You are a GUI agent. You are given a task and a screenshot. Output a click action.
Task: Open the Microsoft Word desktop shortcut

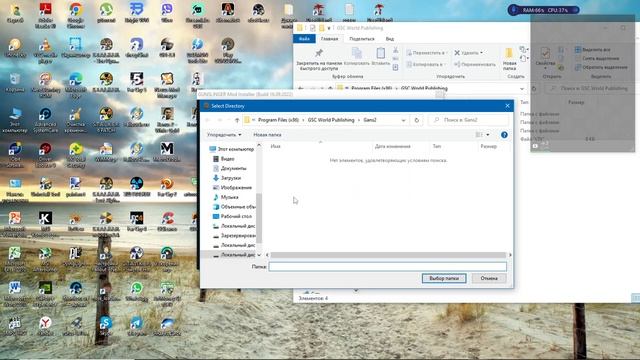click(15, 294)
